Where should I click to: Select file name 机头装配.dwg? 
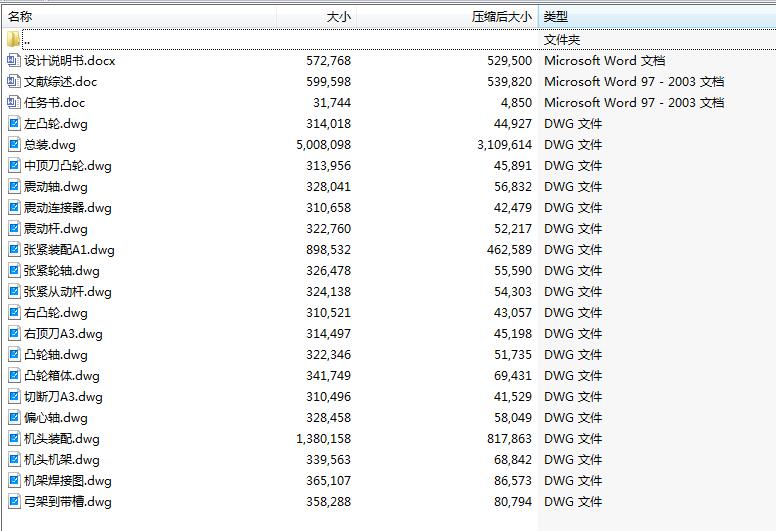click(x=62, y=439)
